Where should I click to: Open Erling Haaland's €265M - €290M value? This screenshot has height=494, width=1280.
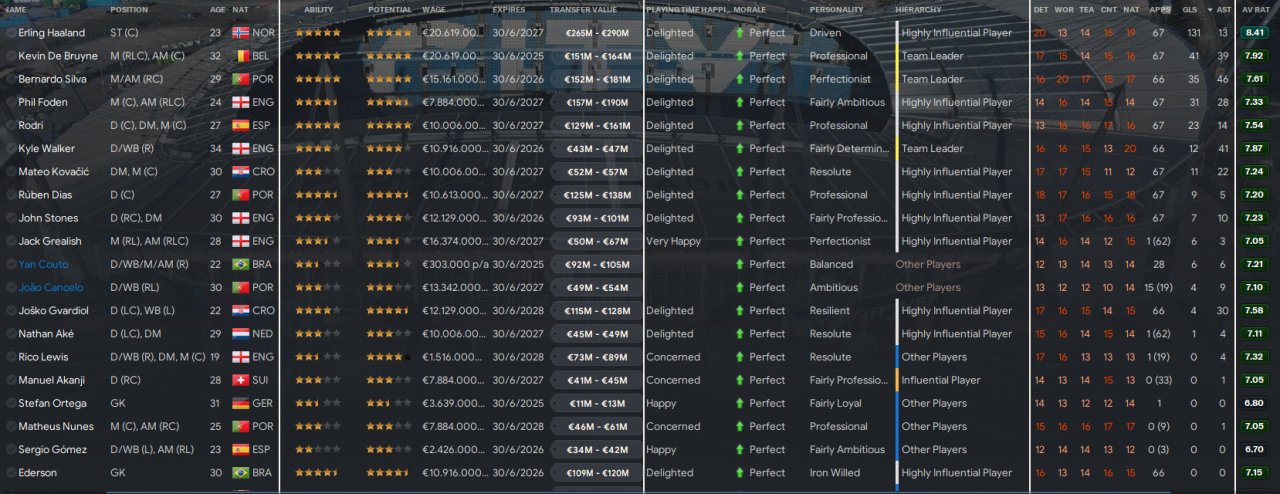pyautogui.click(x=598, y=33)
